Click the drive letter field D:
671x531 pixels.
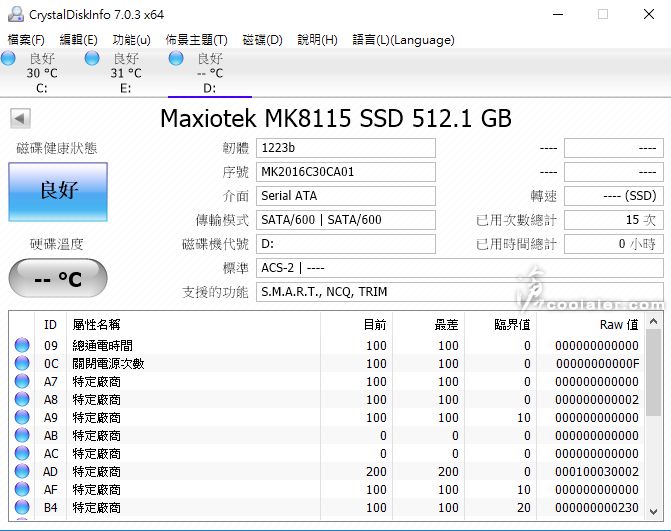(346, 244)
